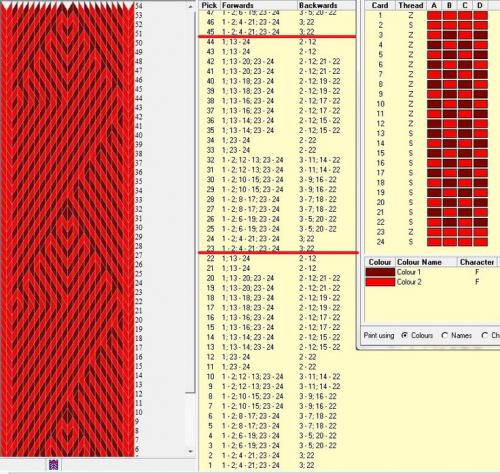
Task: Click the scroll up arrow of pattern preview
Action: click(x=191, y=6)
